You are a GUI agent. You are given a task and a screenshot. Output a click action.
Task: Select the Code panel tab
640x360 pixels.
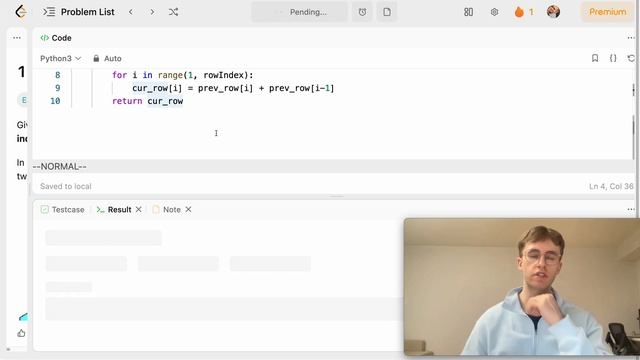click(56, 38)
